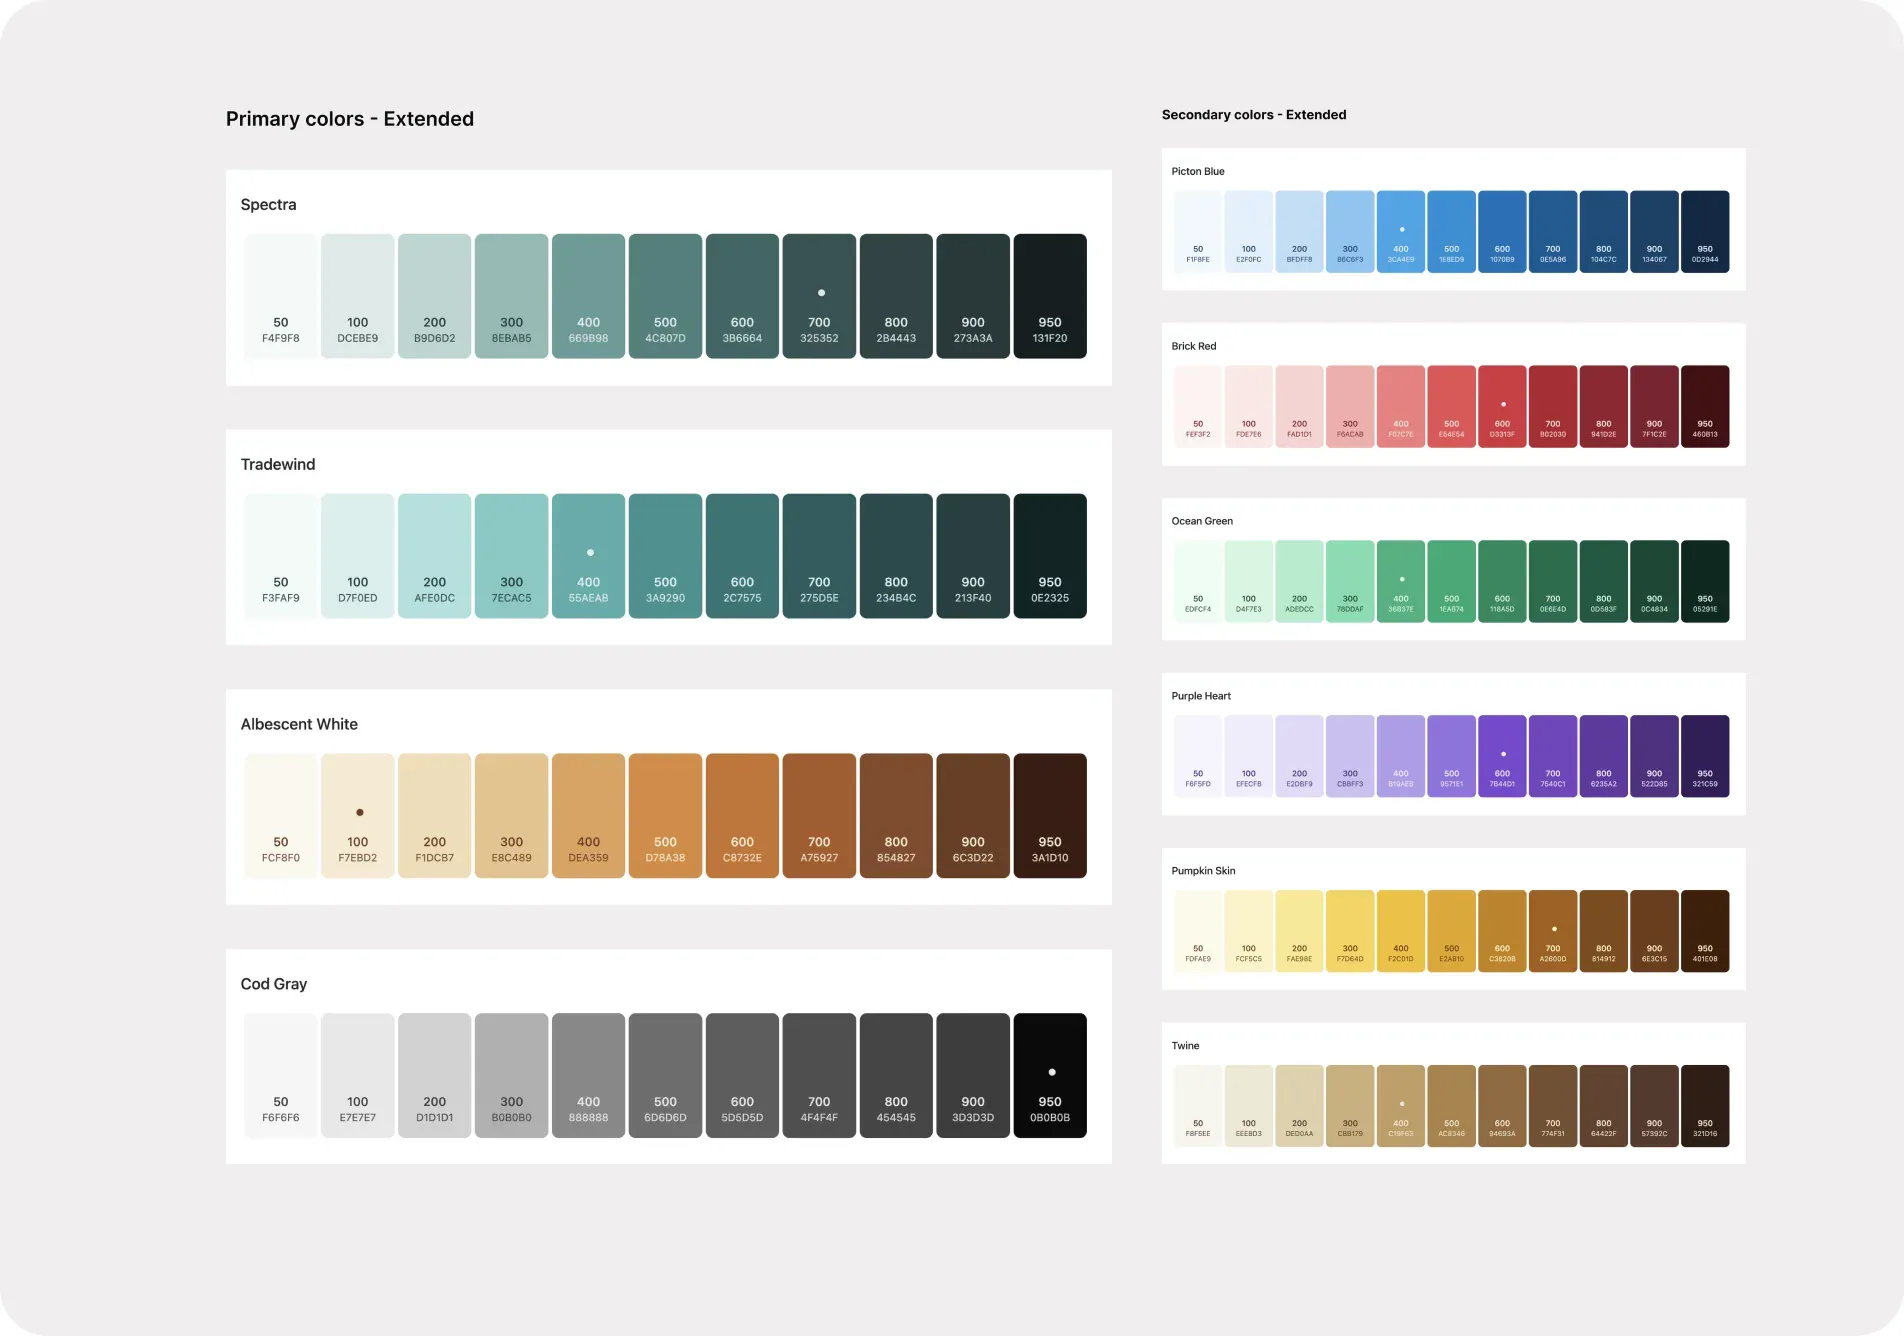Select the Ocean Green 400 swatch 36B37E

[1401, 582]
